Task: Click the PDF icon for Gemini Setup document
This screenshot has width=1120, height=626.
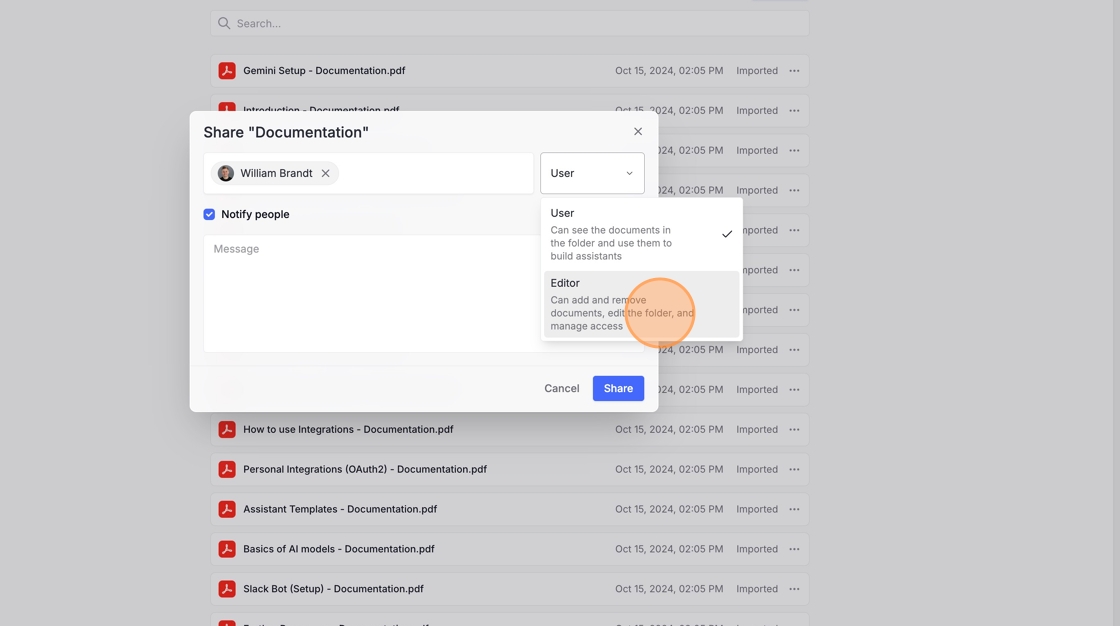Action: click(227, 71)
